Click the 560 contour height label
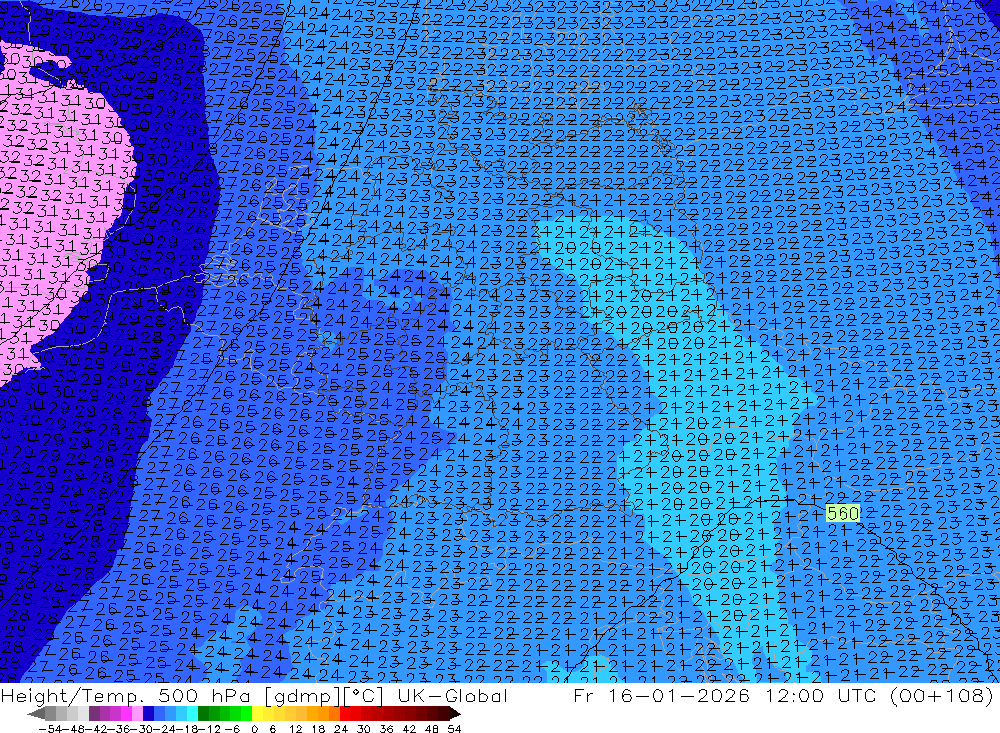 click(843, 514)
